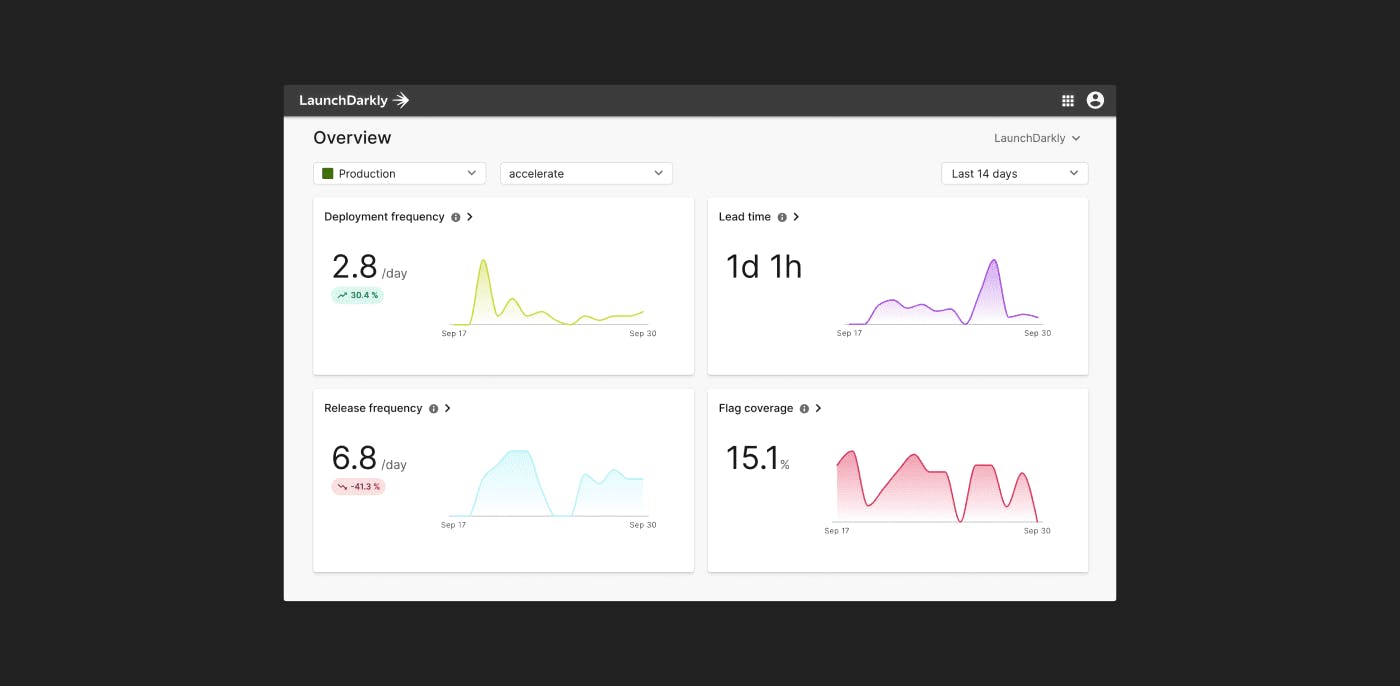Click the green Production color square
Image resolution: width=1400 pixels, height=686 pixels.
coord(328,173)
